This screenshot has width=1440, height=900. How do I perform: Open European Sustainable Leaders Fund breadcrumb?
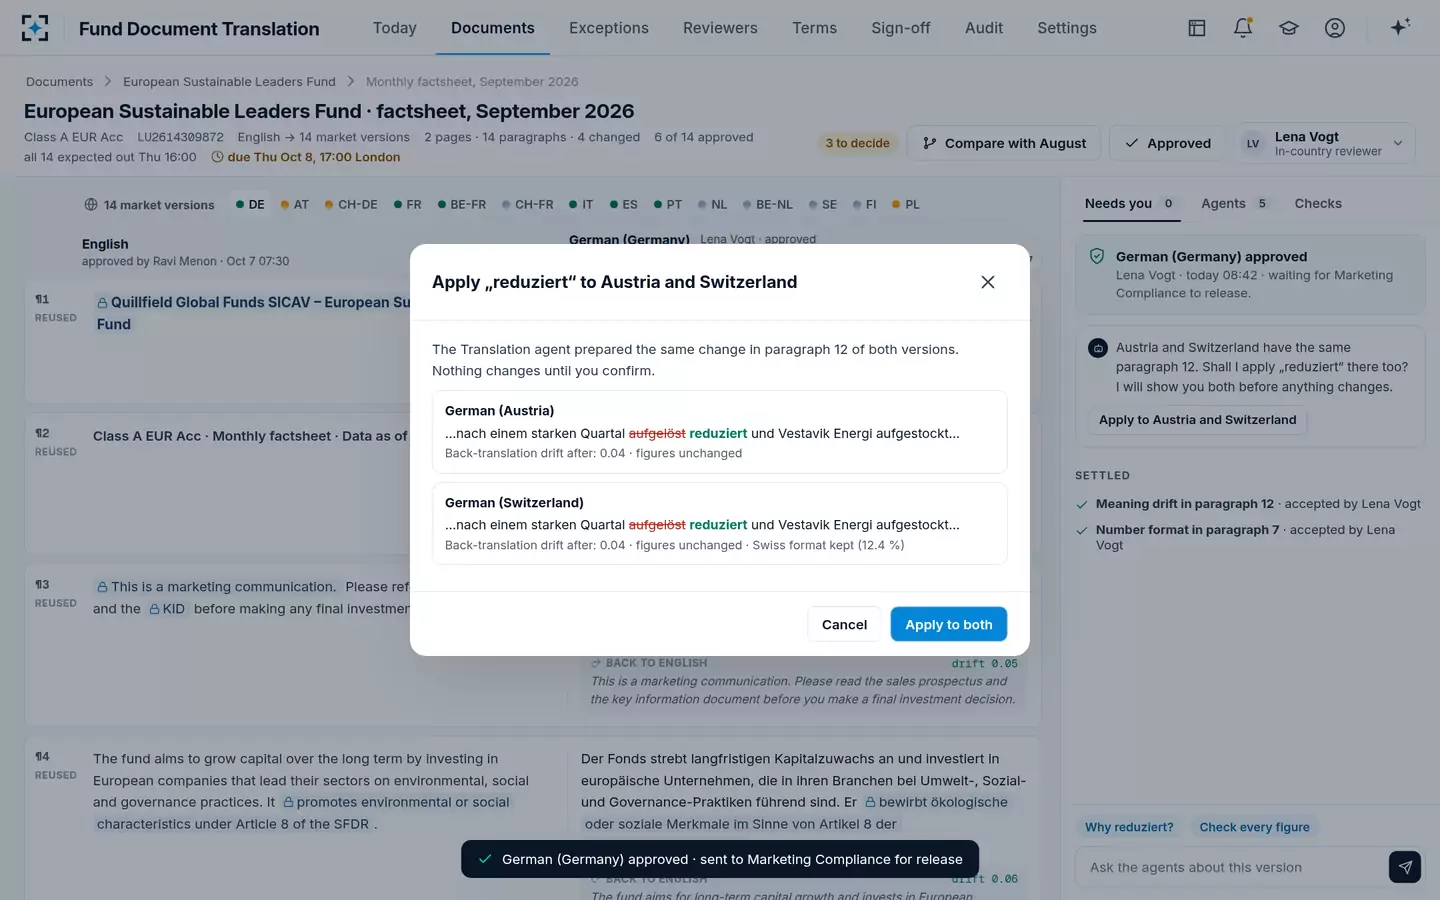229,82
